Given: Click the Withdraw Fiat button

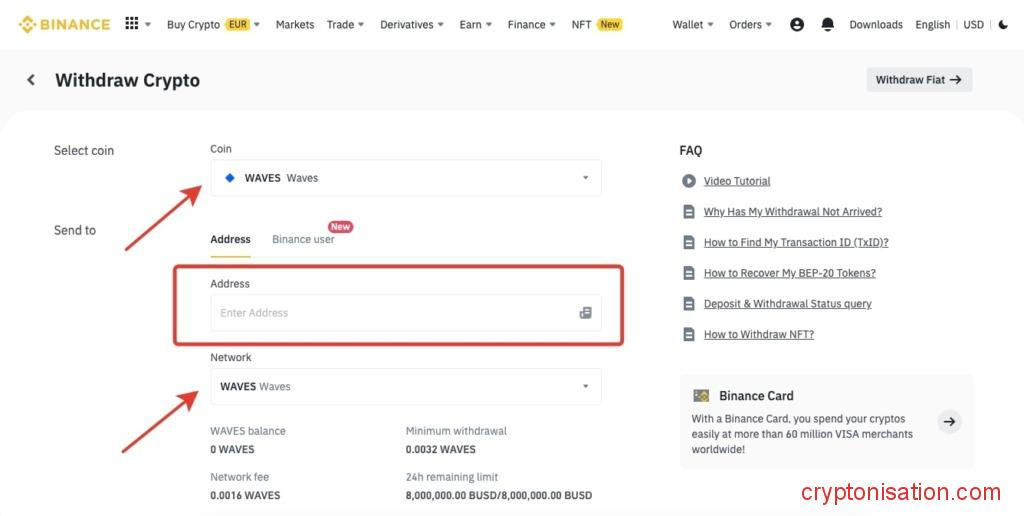Looking at the screenshot, I should coord(918,80).
